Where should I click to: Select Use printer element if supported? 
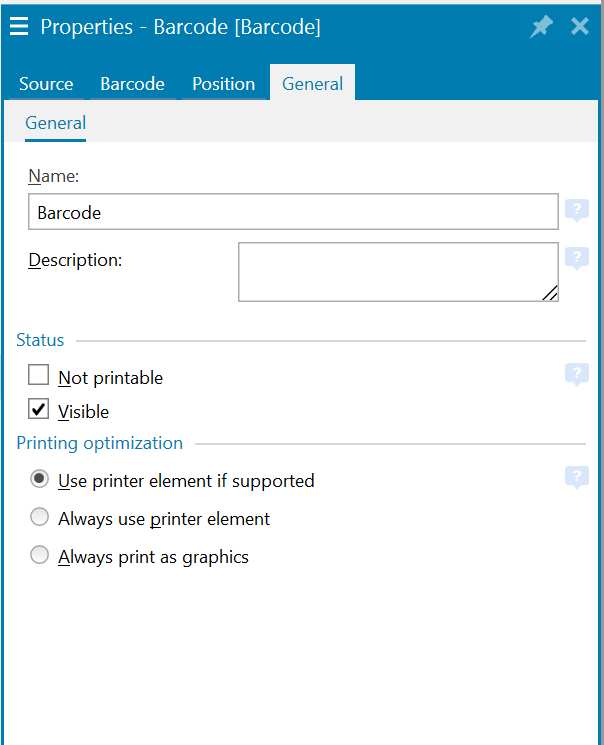[x=40, y=480]
